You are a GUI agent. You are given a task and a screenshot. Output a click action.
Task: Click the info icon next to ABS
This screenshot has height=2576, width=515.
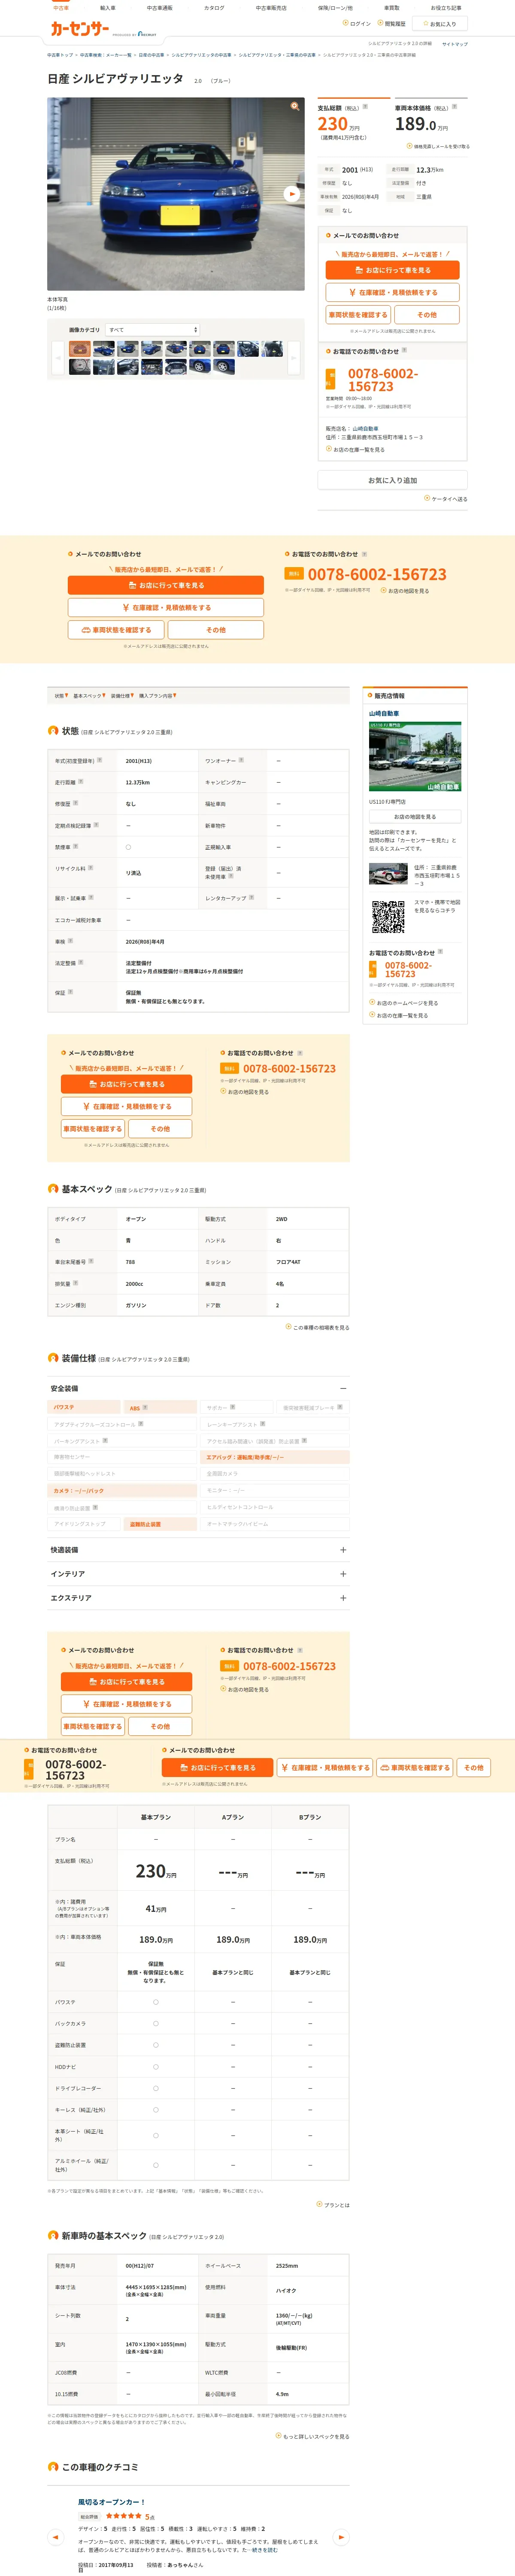click(x=145, y=1407)
